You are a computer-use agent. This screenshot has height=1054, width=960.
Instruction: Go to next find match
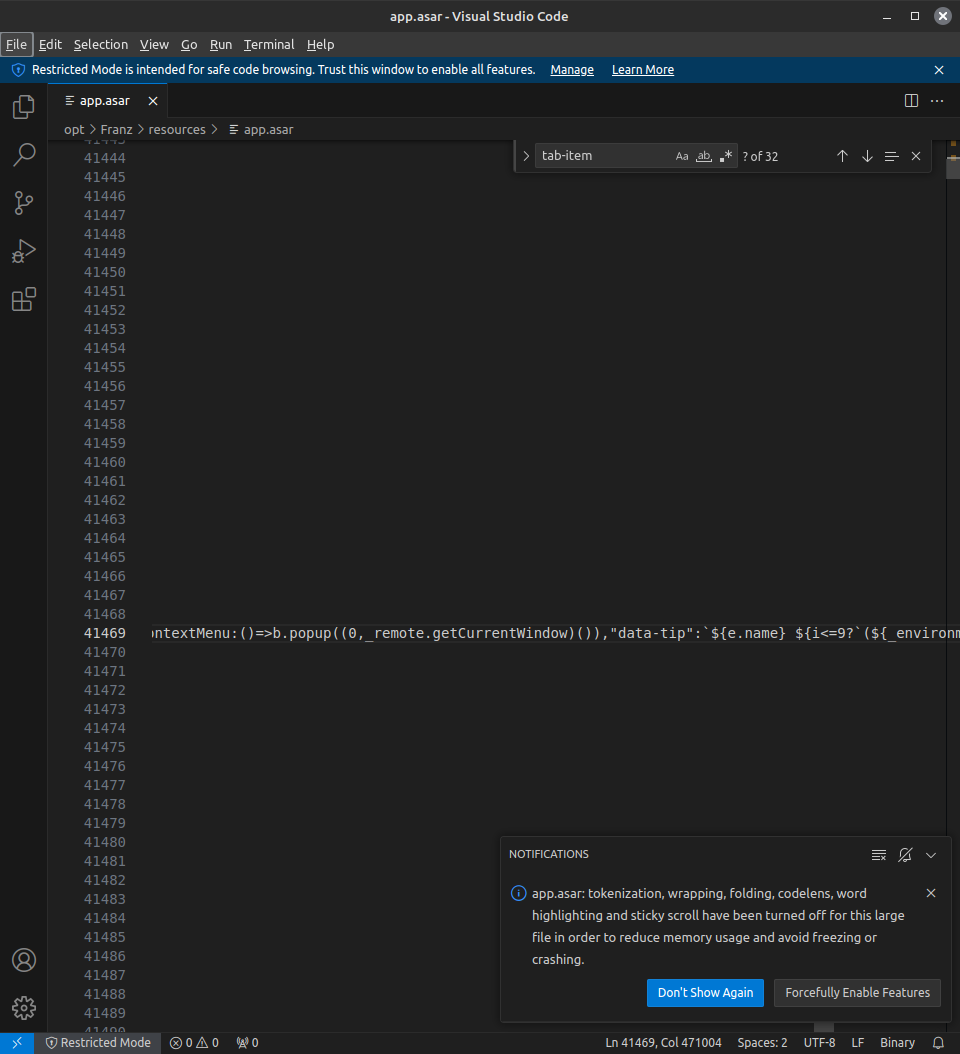867,156
